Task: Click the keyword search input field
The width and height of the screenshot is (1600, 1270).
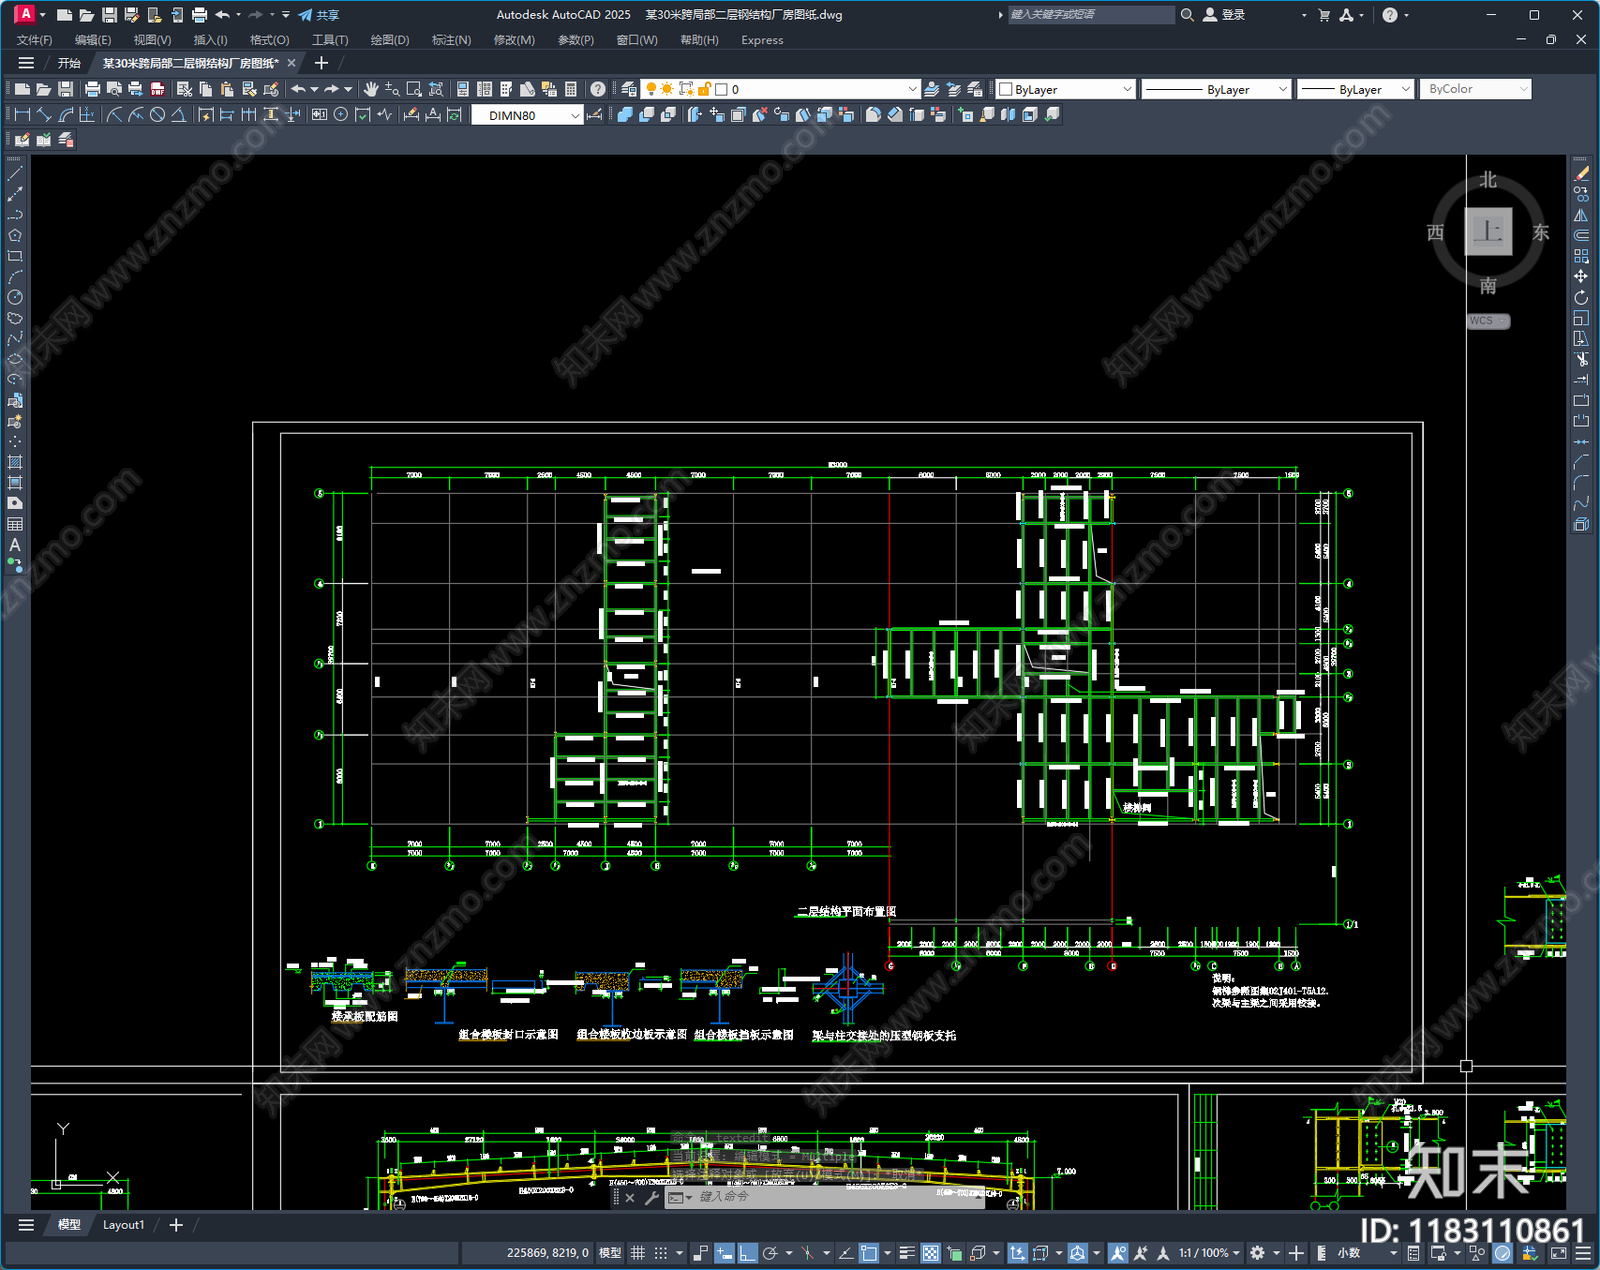Action: point(1090,15)
